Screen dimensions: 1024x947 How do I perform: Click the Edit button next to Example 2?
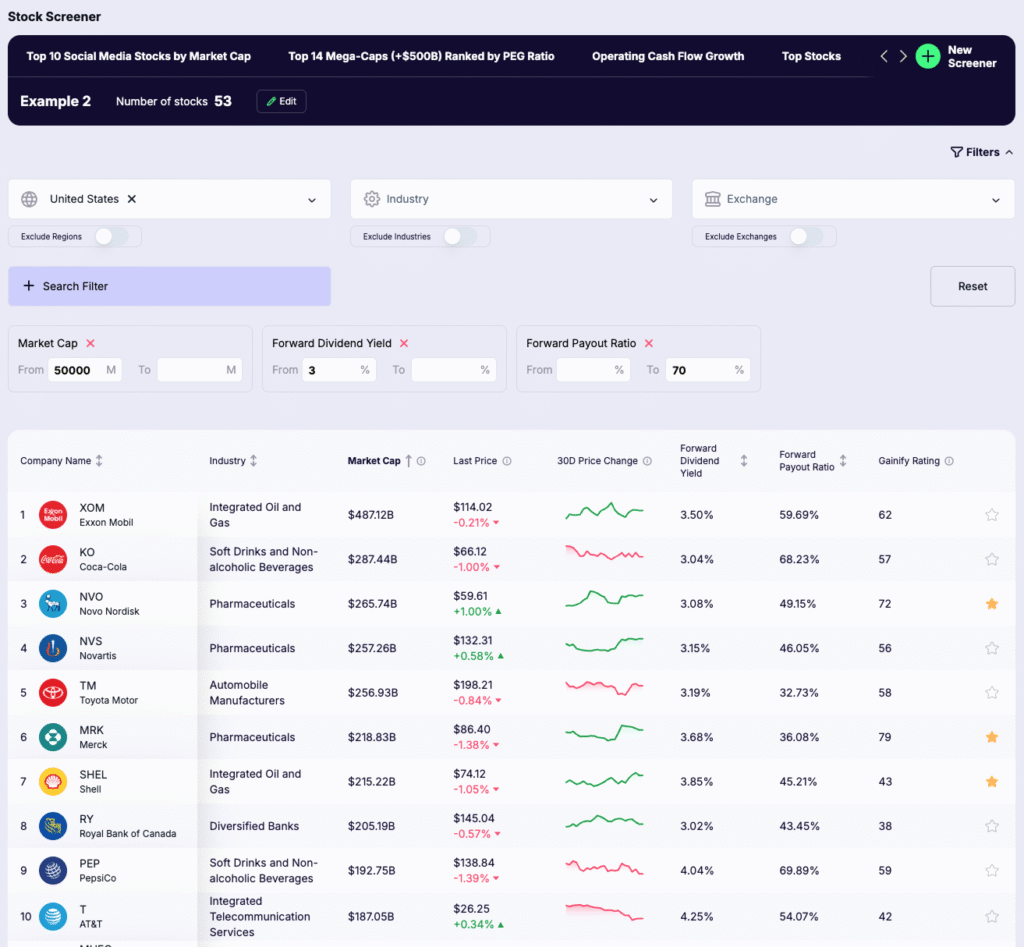280,101
